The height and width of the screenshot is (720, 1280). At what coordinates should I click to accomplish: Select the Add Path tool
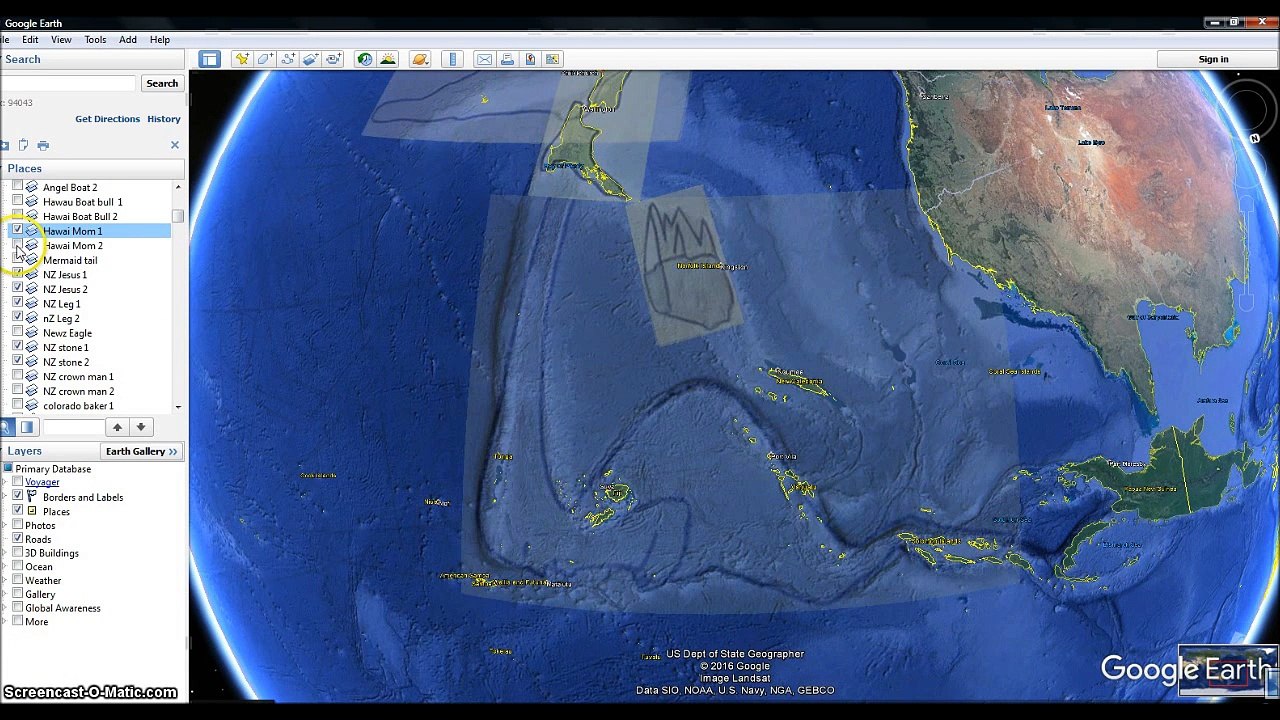tap(288, 59)
